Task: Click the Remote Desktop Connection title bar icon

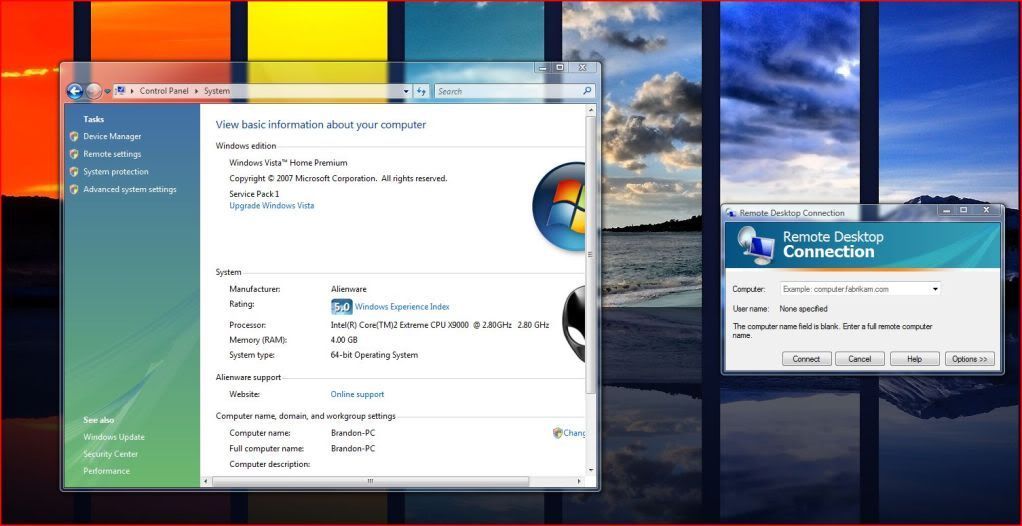Action: pyautogui.click(x=732, y=212)
